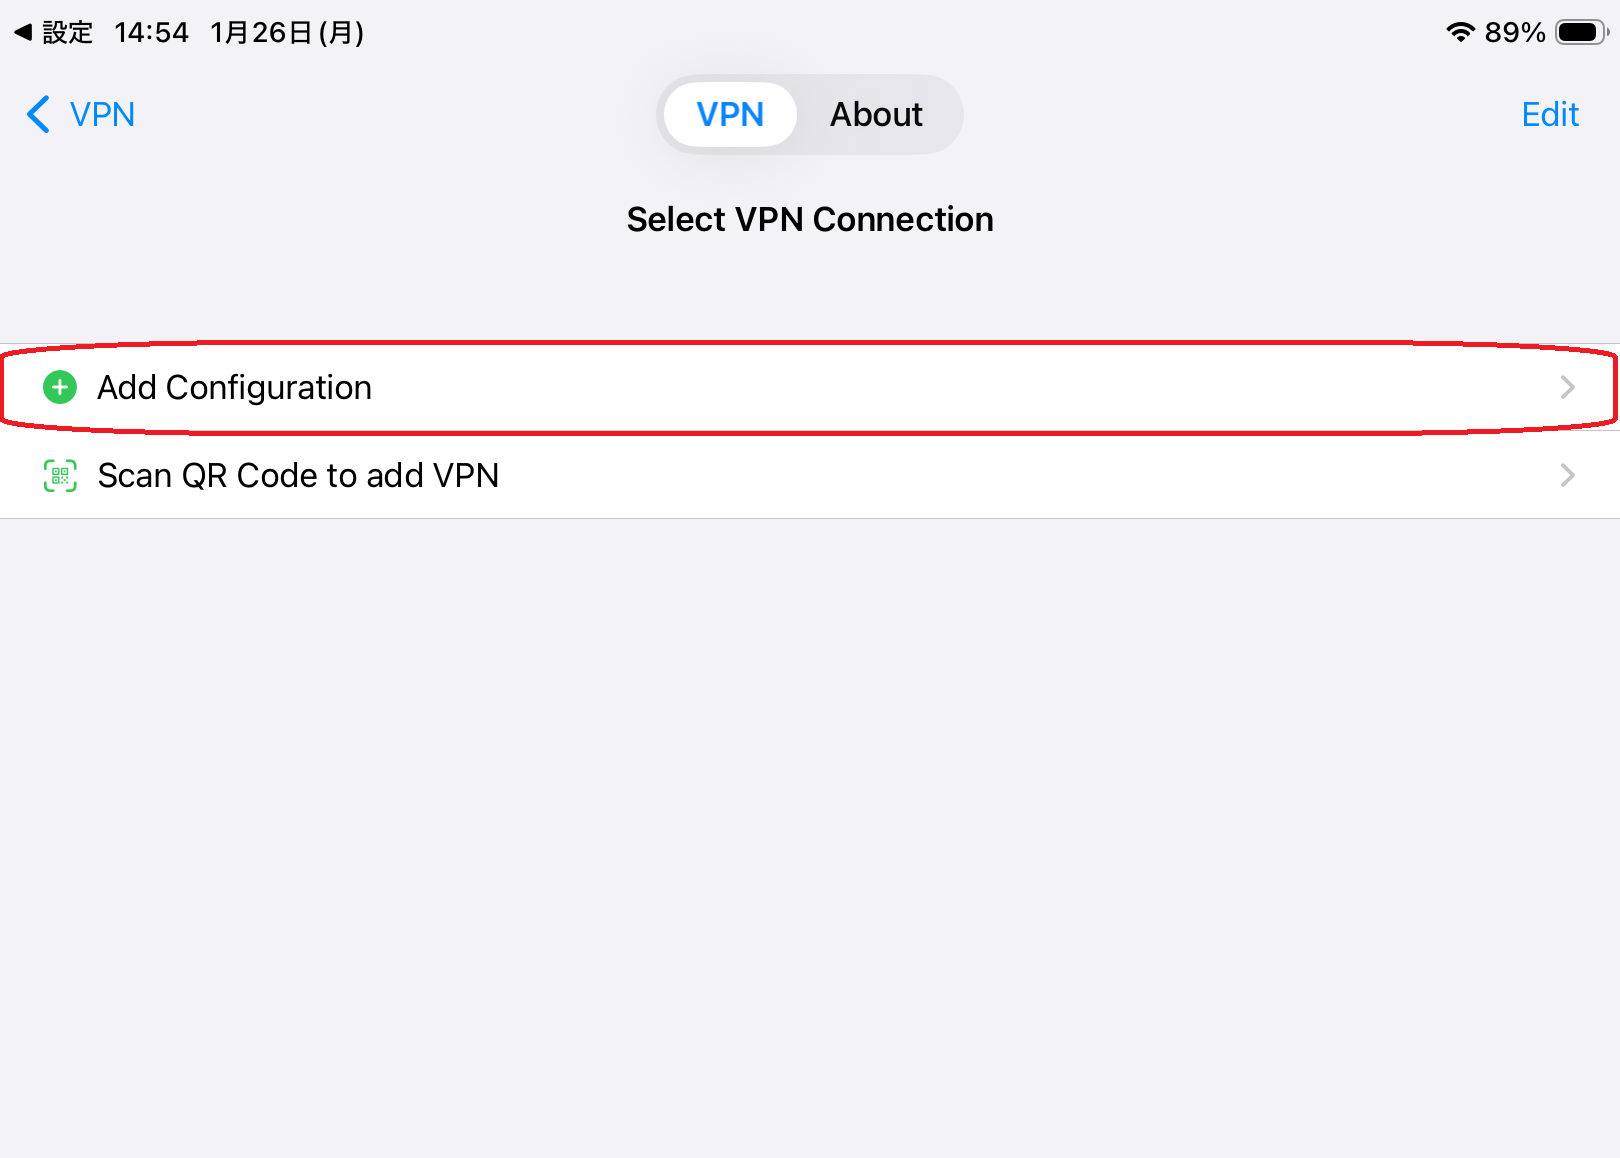Open the Scan QR Code row chevron
1620x1158 pixels.
point(1567,475)
